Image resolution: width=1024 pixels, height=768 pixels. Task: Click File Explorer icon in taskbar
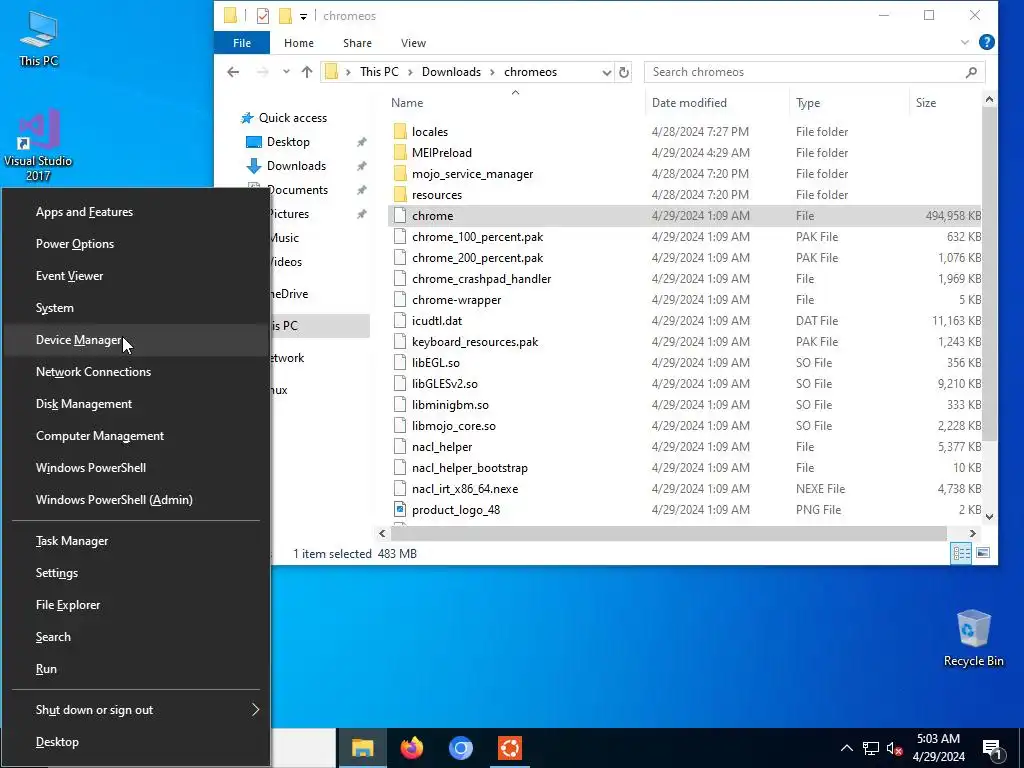click(x=362, y=748)
